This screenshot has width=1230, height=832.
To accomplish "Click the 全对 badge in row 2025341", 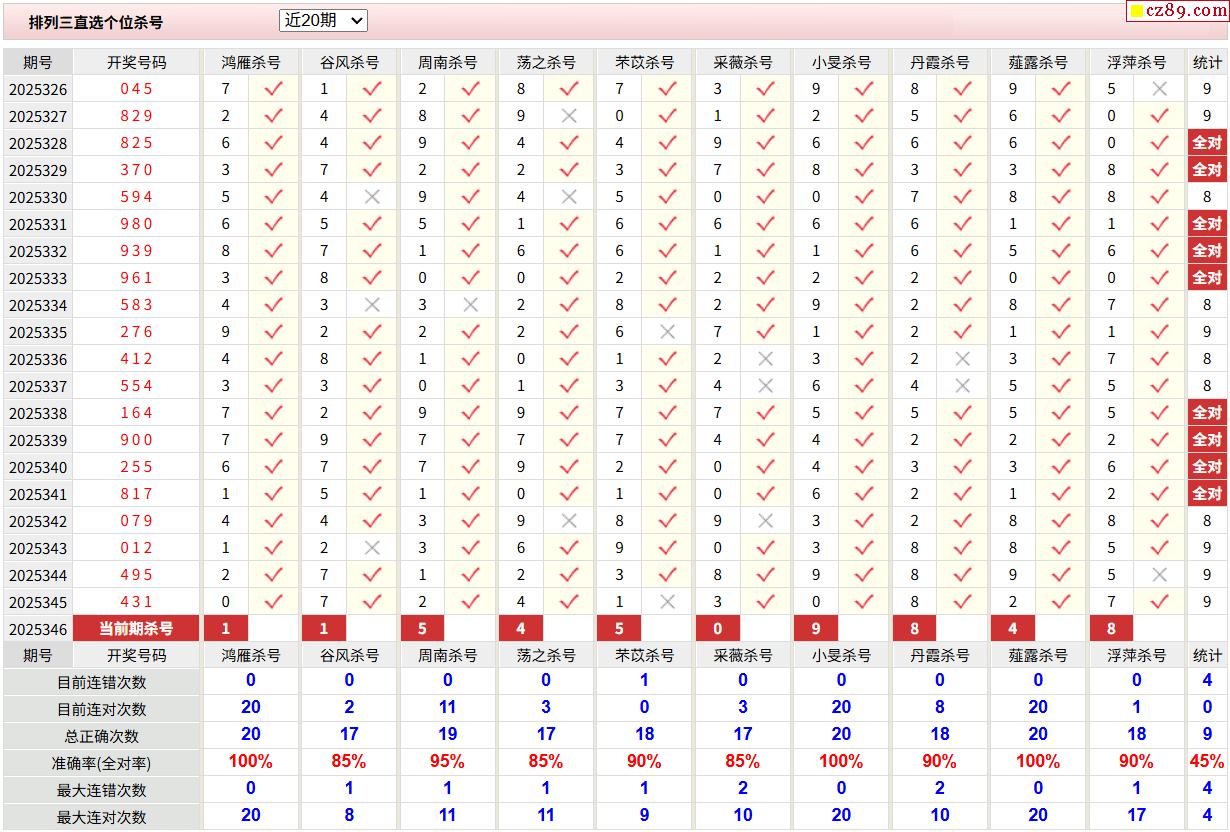I will point(1207,494).
